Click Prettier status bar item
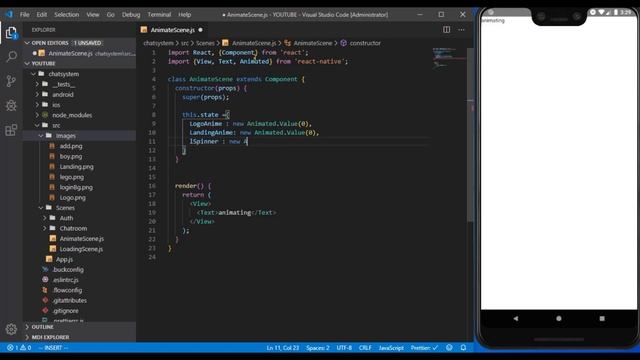640x360 pixels. (x=424, y=348)
